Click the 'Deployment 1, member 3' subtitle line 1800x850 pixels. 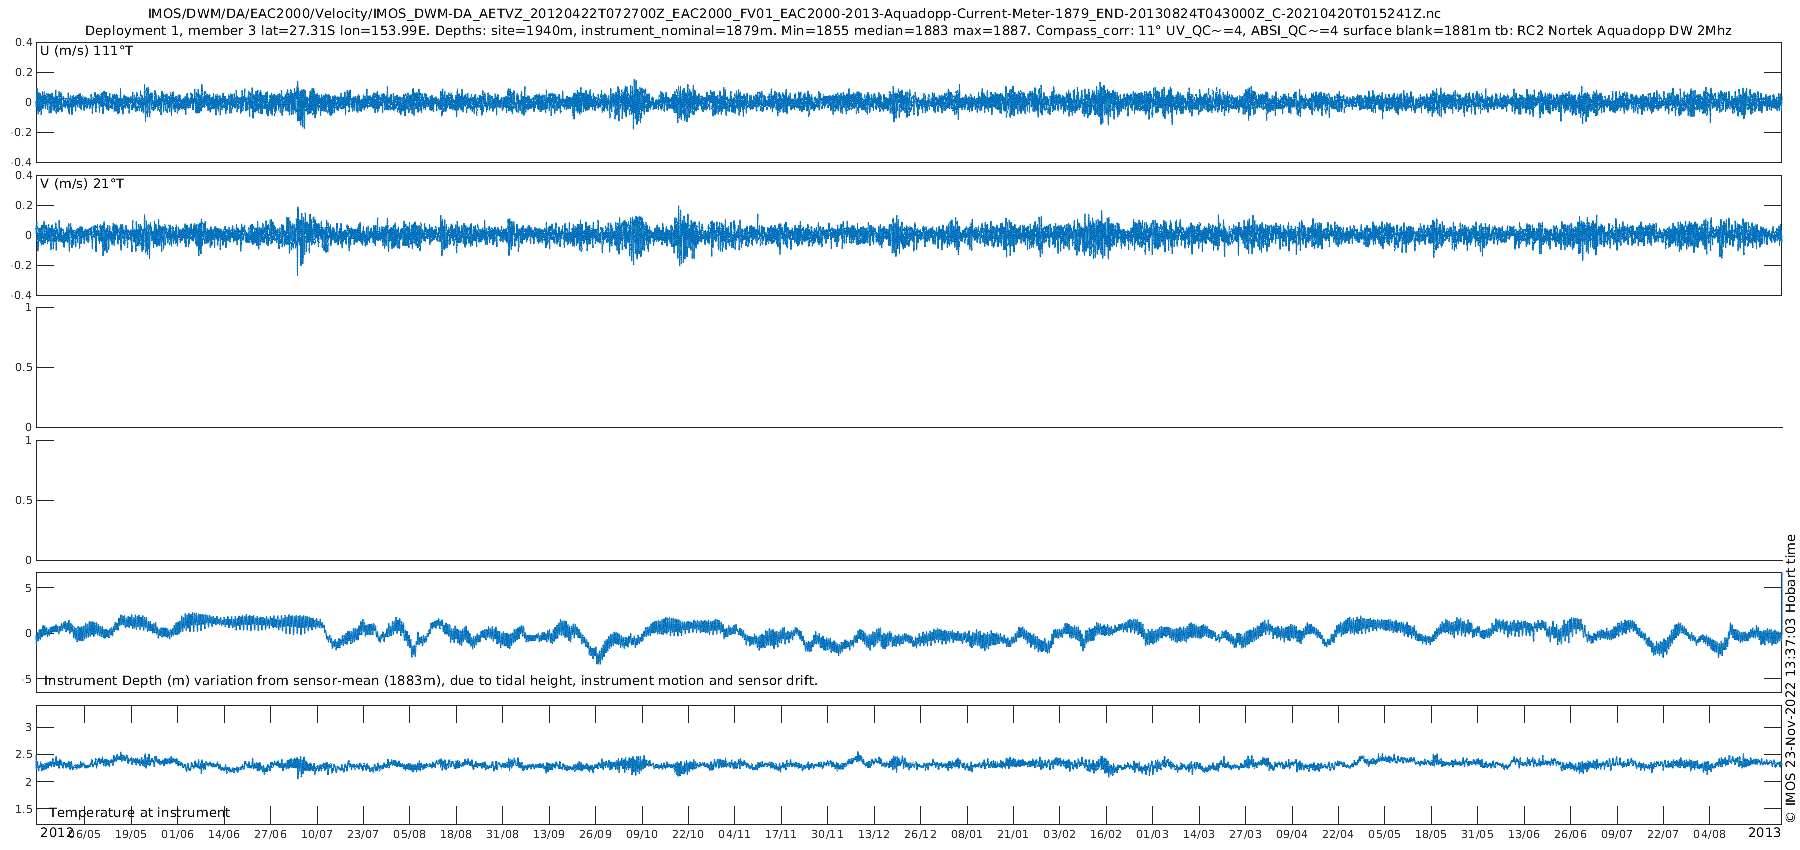[x=908, y=31]
